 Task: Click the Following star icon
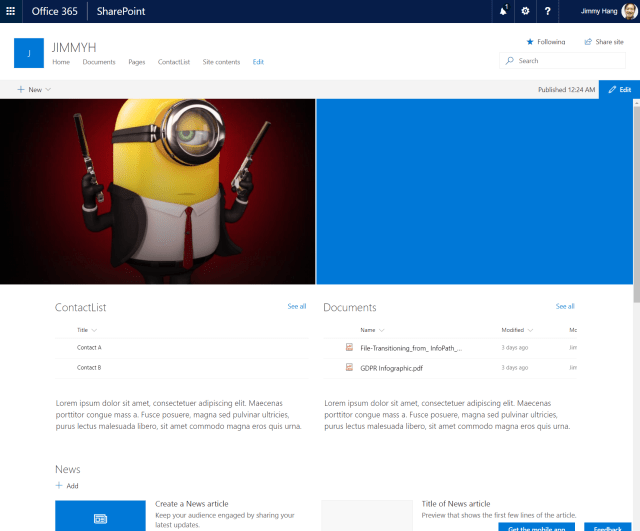(x=530, y=42)
